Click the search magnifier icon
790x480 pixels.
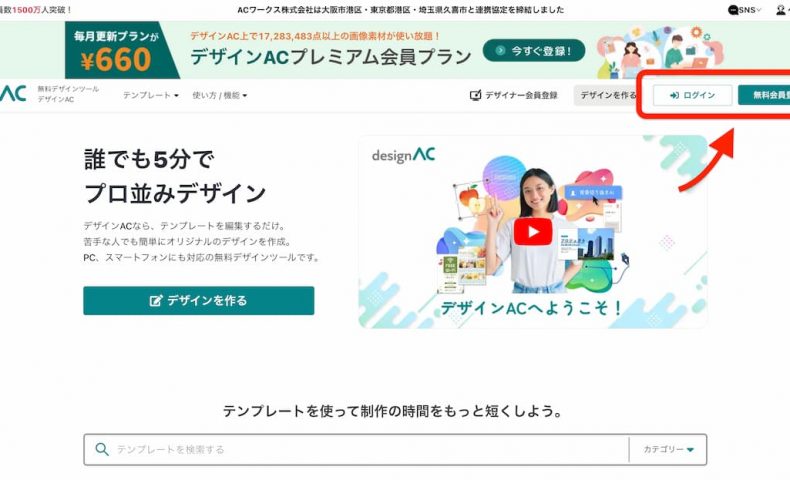(102, 449)
